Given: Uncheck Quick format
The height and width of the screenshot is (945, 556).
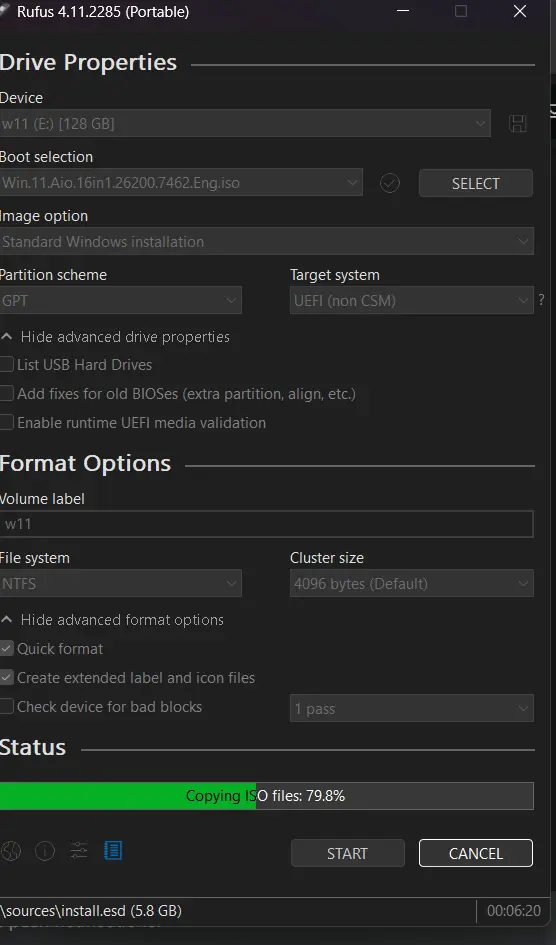Looking at the screenshot, I should pos(7,648).
